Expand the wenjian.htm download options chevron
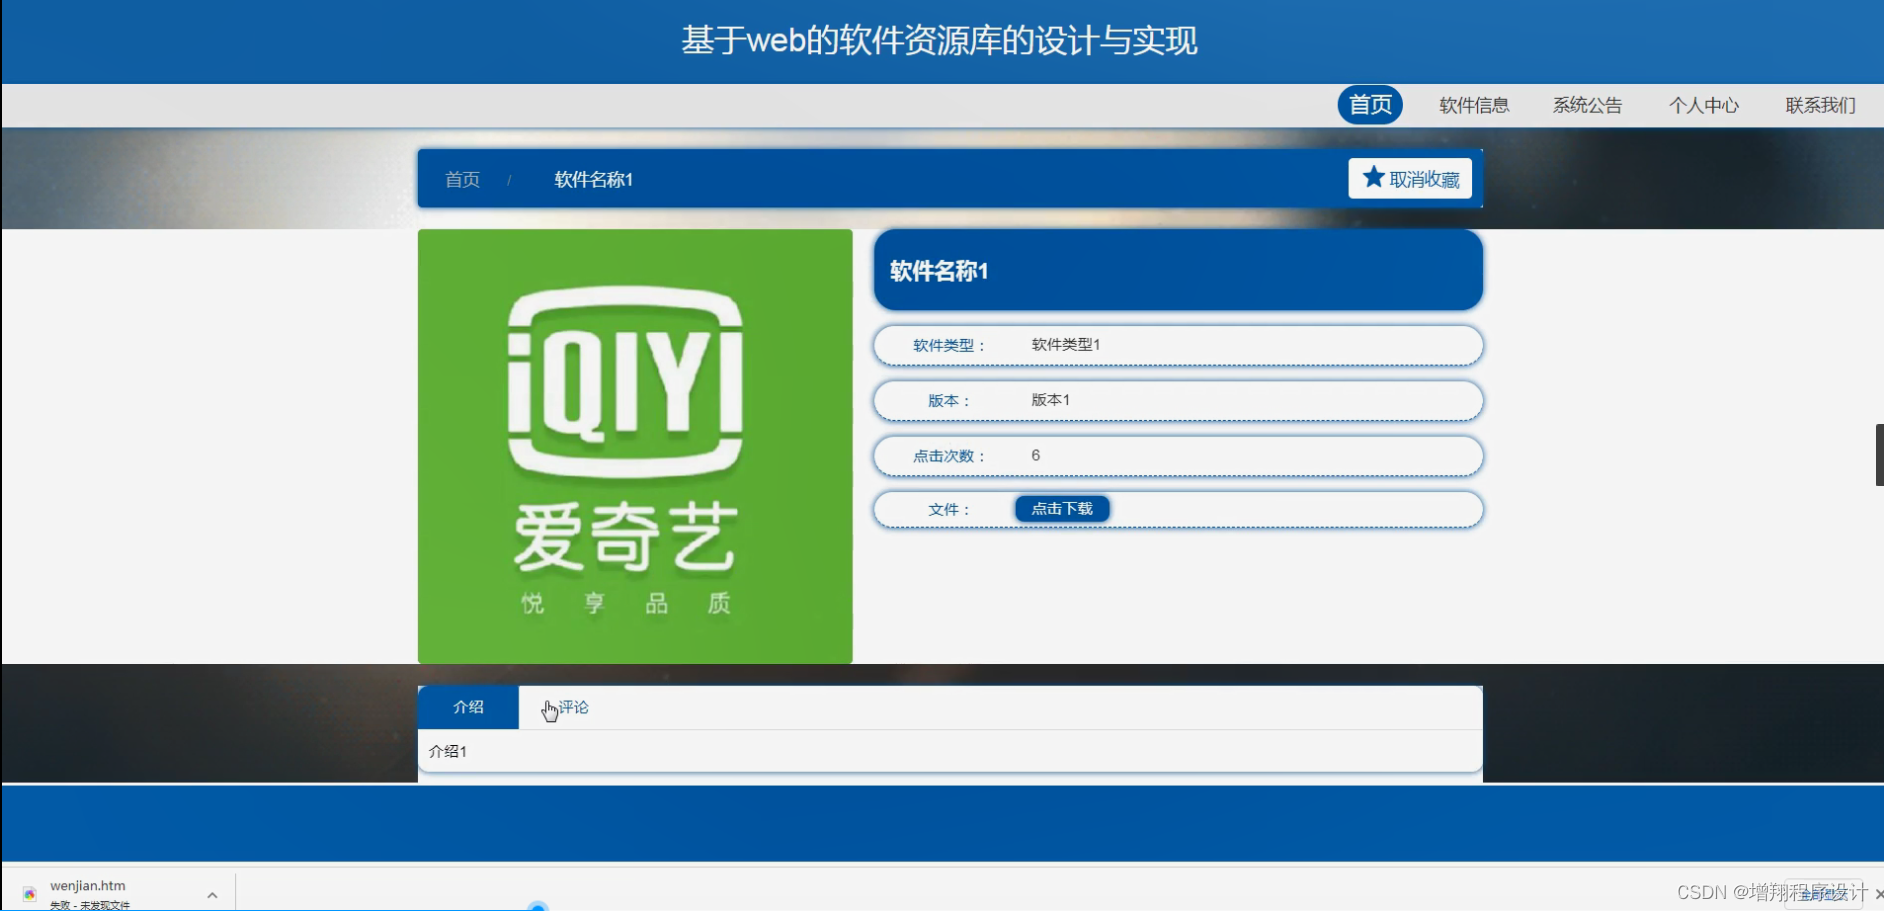The width and height of the screenshot is (1884, 911). (211, 893)
